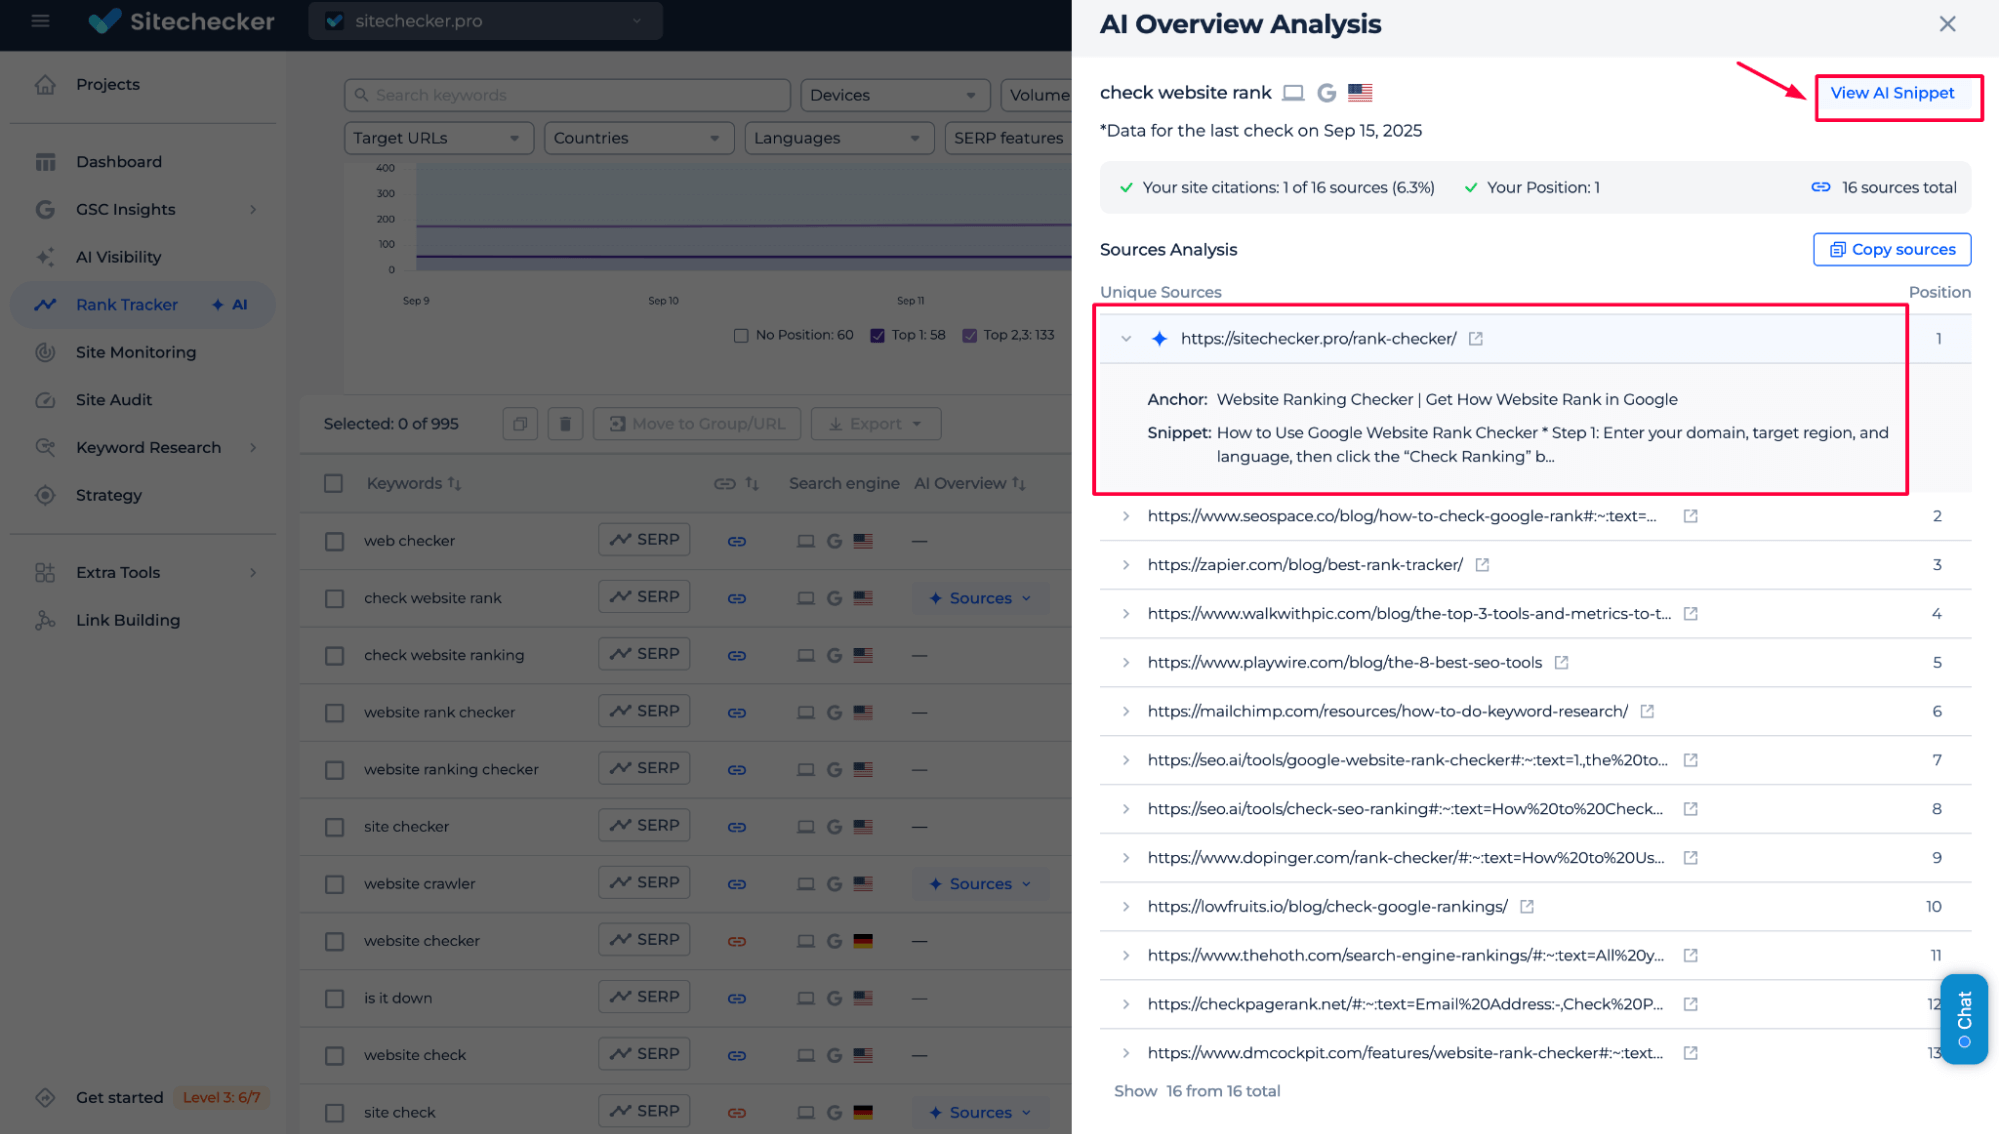
Task: Click Move to Group/URL button
Action: click(697, 424)
